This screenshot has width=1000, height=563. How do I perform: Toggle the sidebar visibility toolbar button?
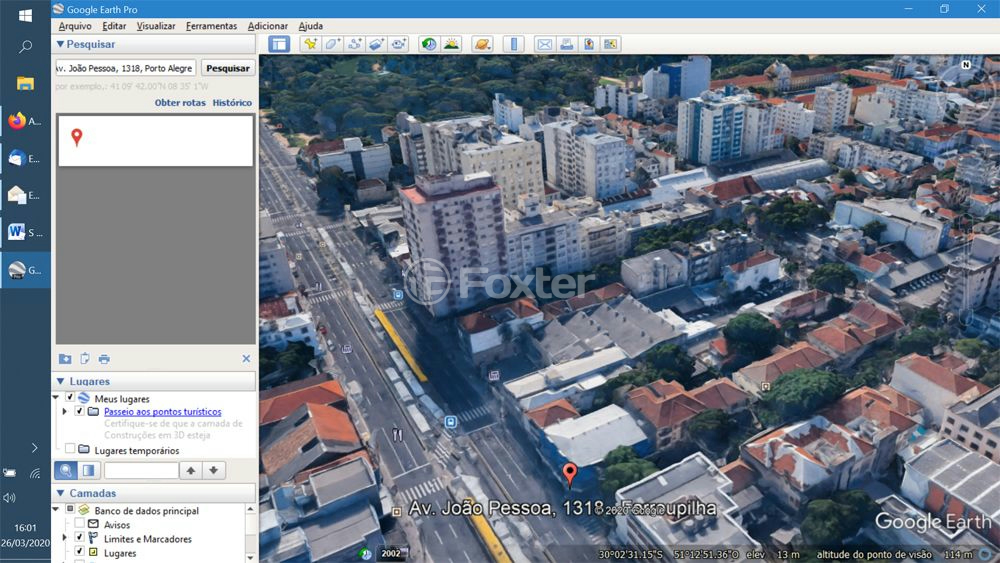coord(279,44)
